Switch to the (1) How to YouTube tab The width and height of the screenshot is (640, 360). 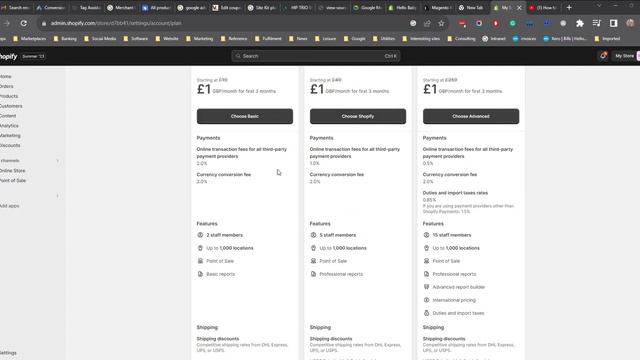(543, 7)
